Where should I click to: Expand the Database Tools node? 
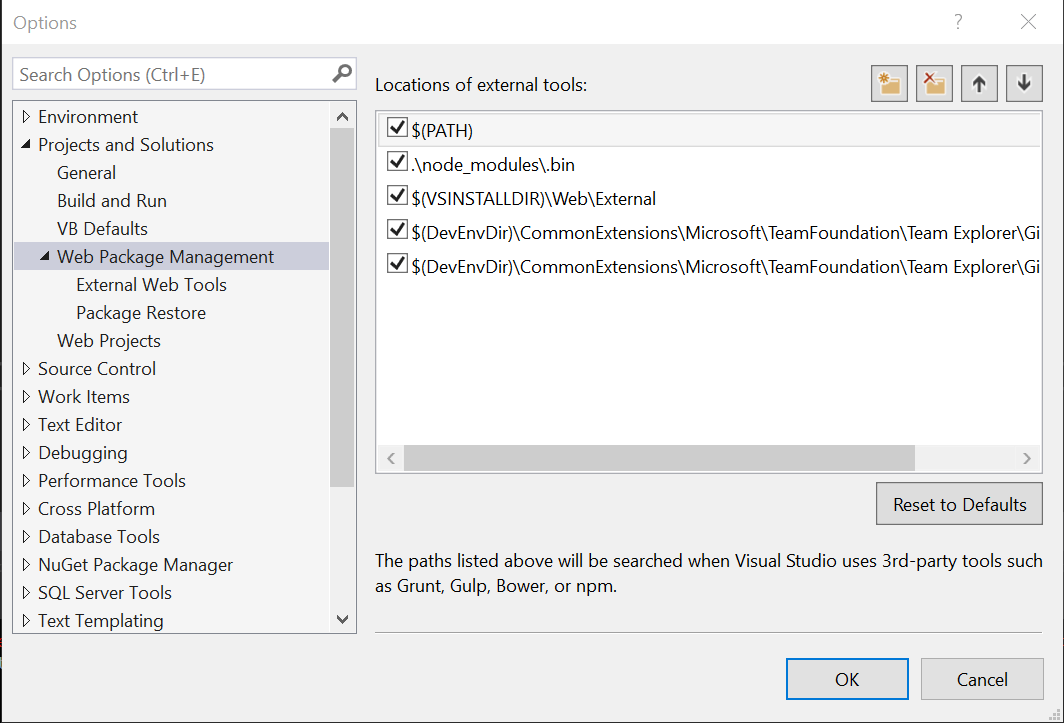26,536
